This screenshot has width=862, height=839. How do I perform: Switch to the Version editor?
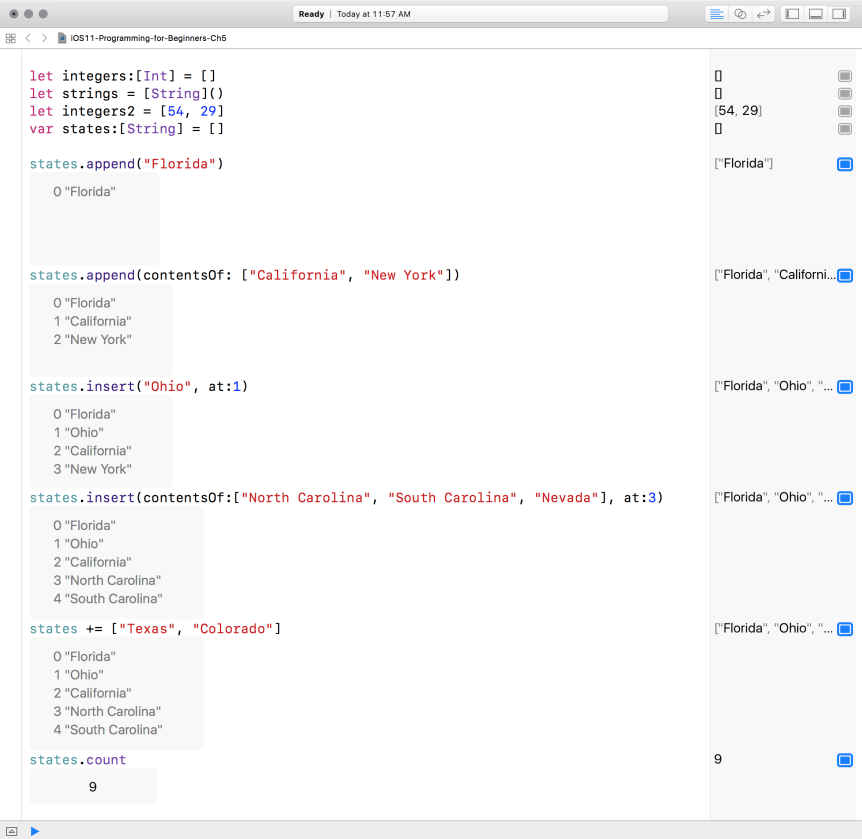[x=764, y=14]
